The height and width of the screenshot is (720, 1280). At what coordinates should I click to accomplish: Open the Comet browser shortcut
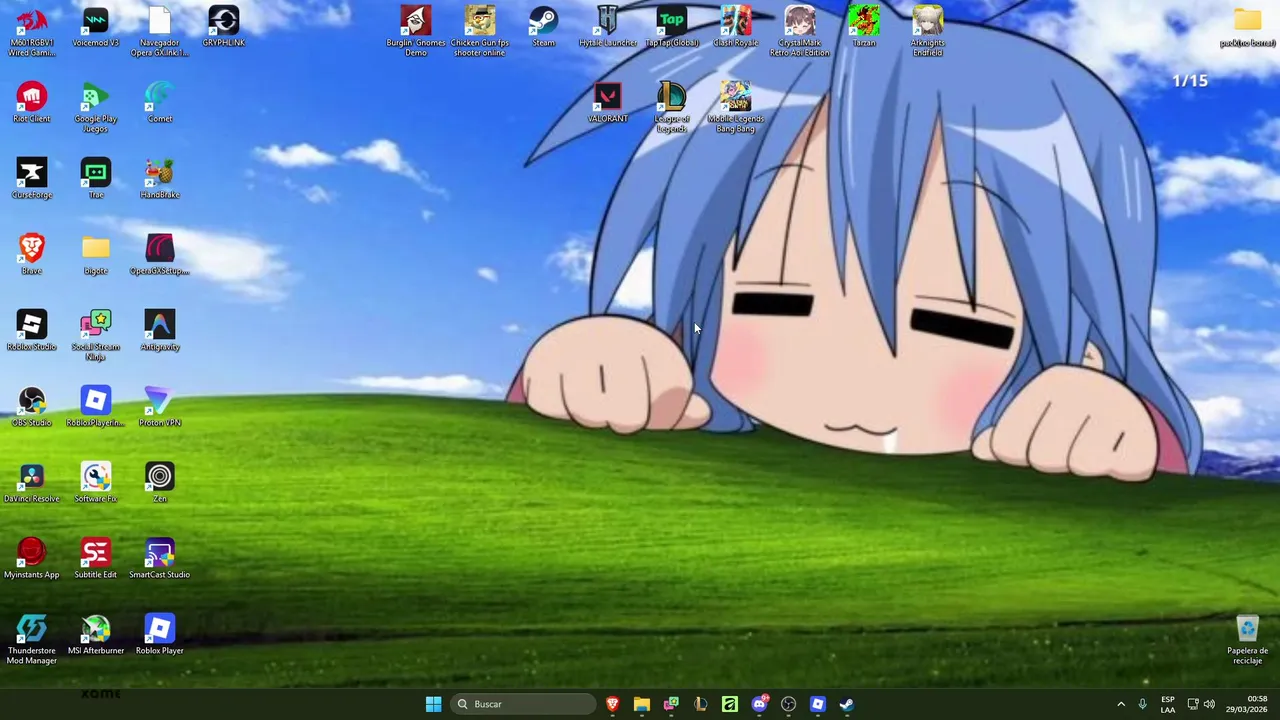click(159, 104)
